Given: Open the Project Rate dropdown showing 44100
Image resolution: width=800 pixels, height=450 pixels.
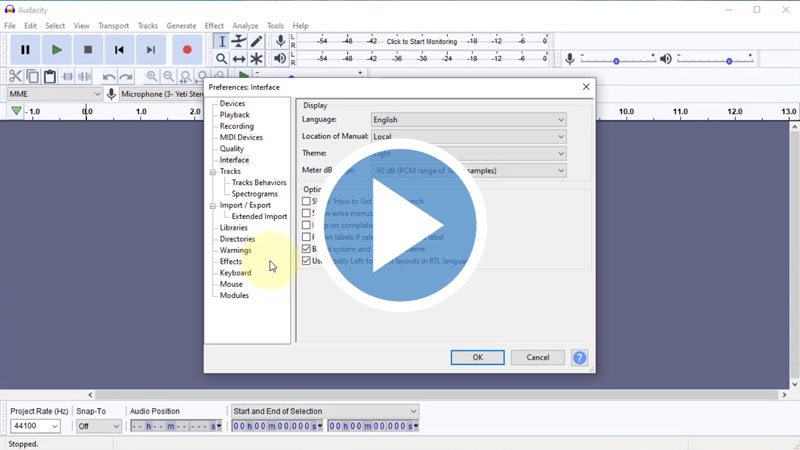Looking at the screenshot, I should pyautogui.click(x=35, y=426).
